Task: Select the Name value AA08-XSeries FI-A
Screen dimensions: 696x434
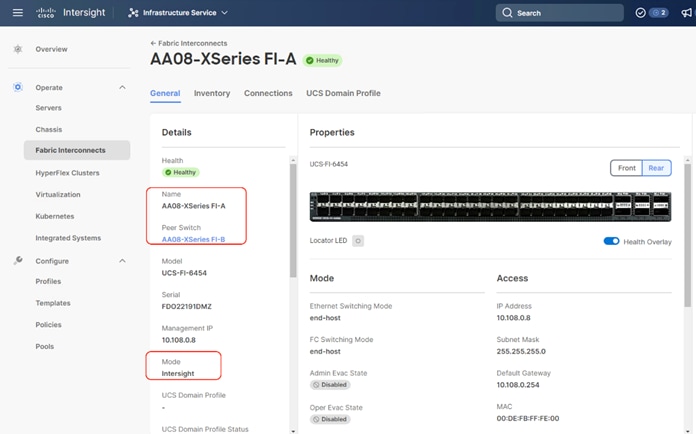Action: click(x=194, y=206)
